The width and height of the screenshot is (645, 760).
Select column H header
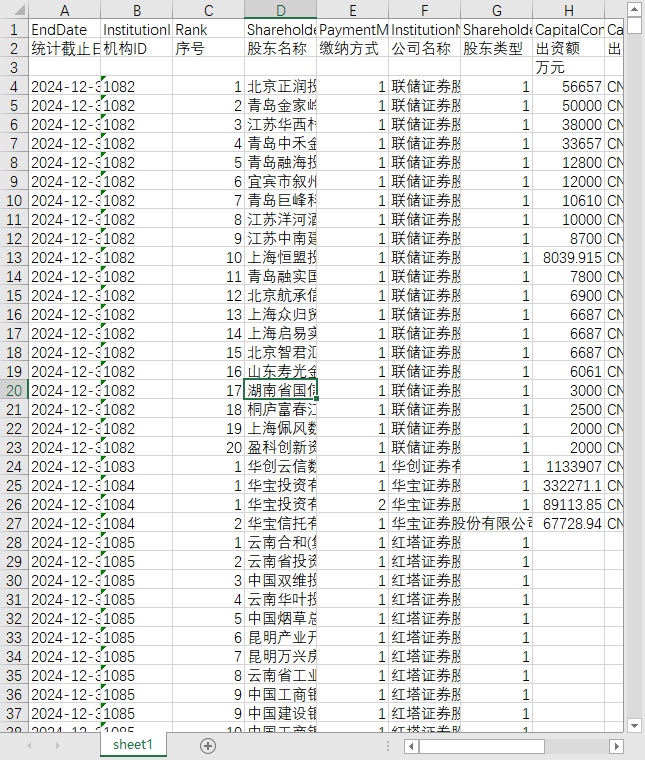point(568,10)
